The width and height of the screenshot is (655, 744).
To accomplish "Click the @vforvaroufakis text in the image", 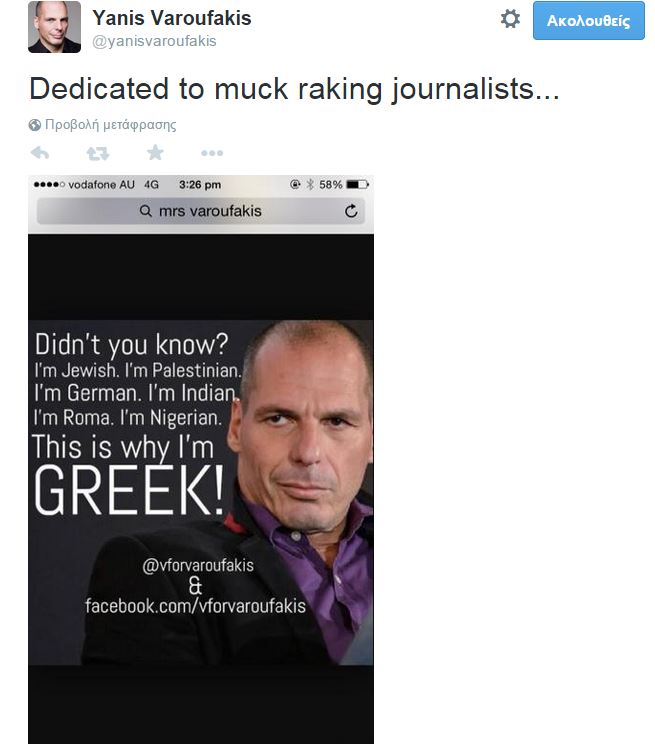I will [x=198, y=565].
